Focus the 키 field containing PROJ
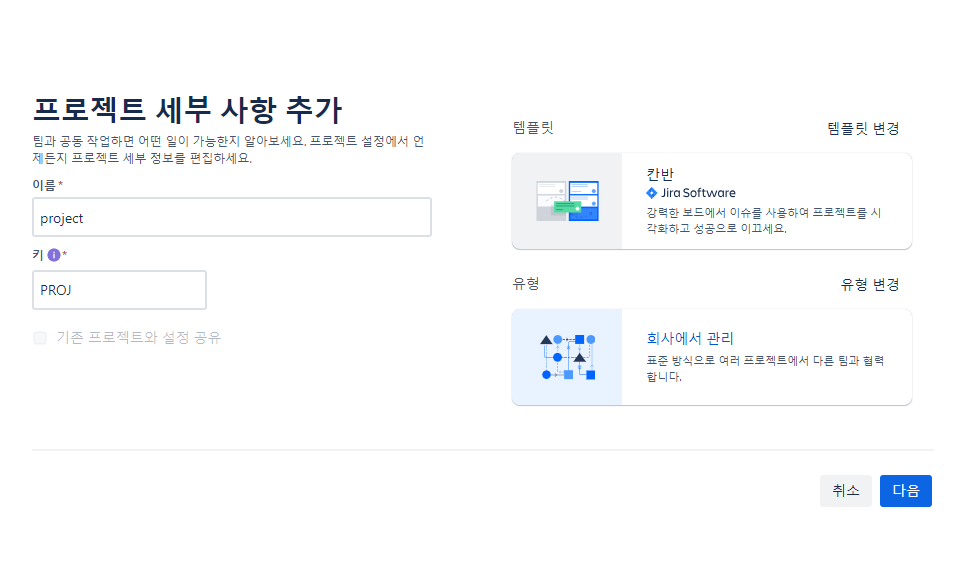 click(119, 290)
